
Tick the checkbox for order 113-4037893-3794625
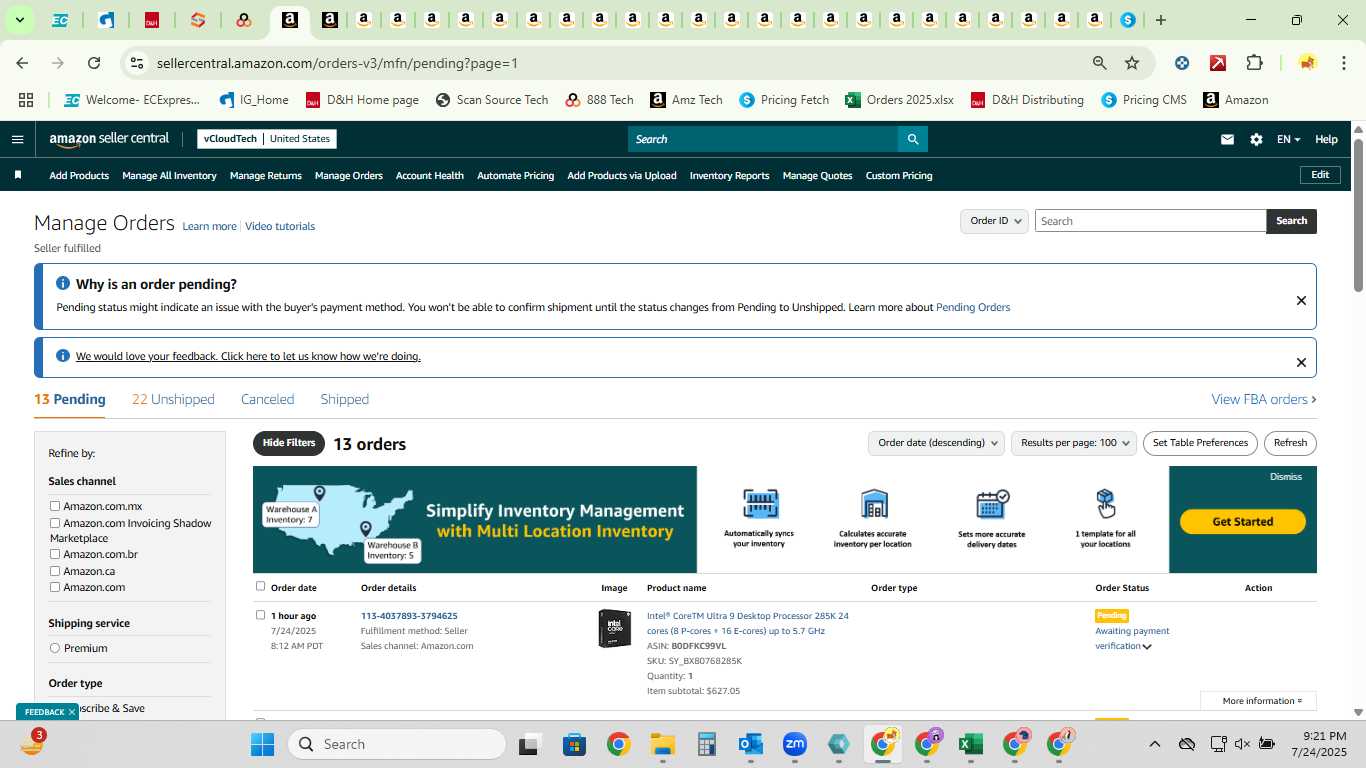261,615
